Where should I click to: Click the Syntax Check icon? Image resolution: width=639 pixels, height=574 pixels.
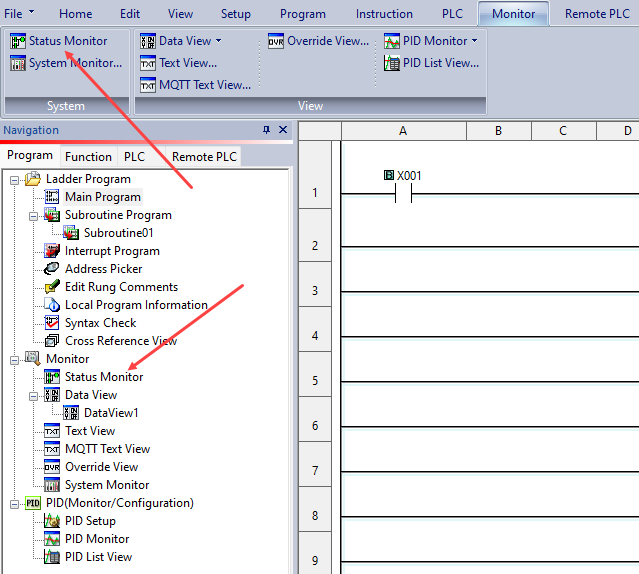52,323
